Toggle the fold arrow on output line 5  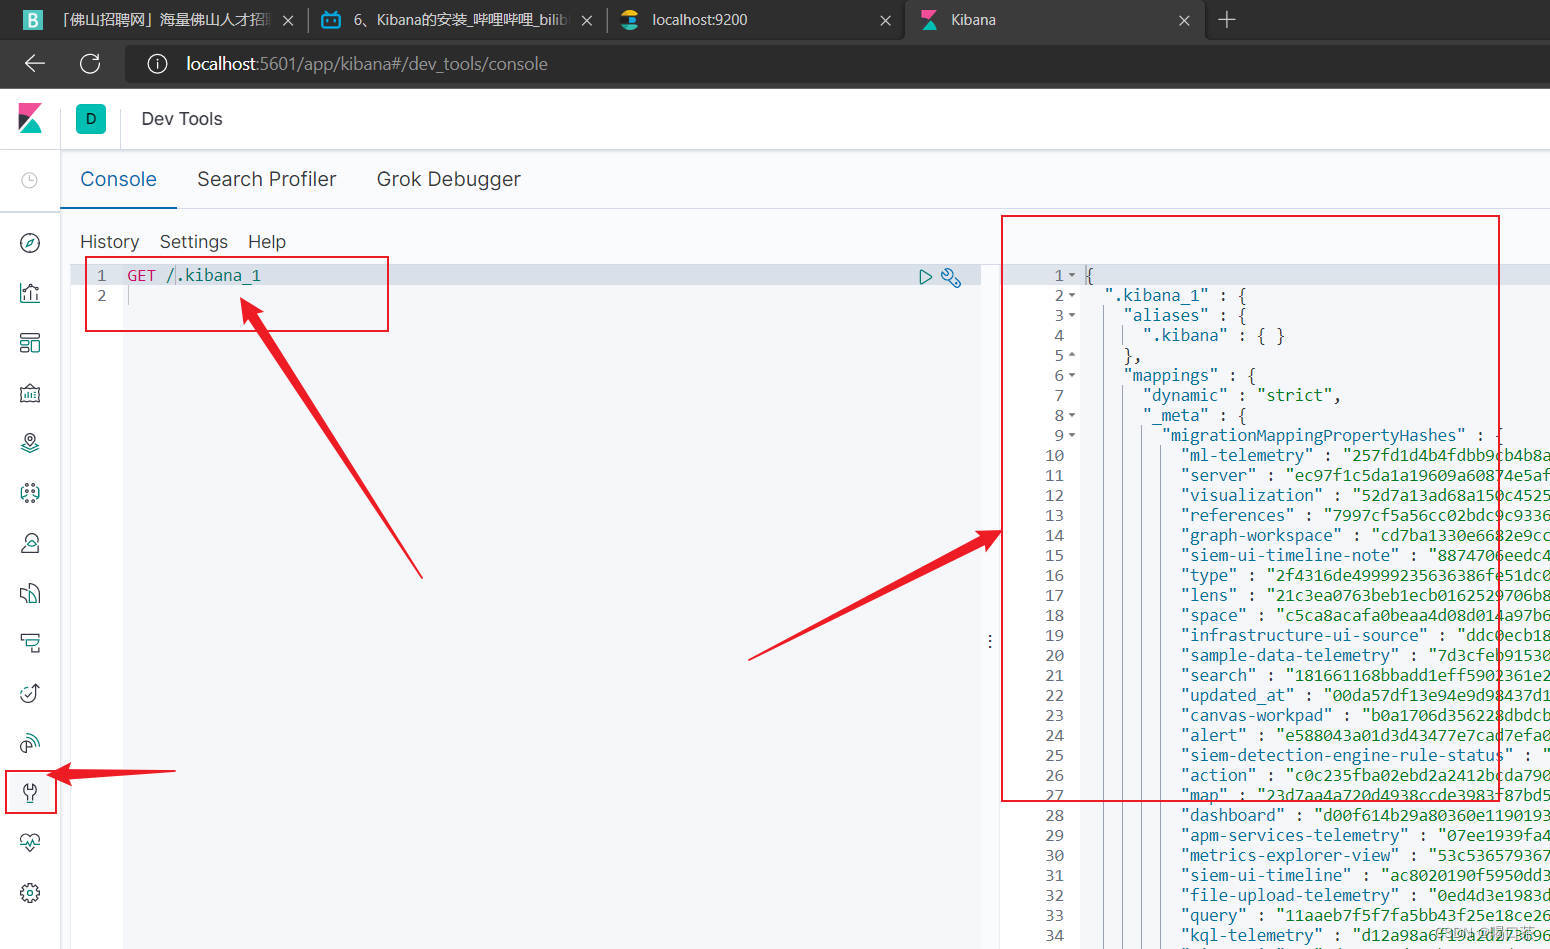click(x=1072, y=355)
